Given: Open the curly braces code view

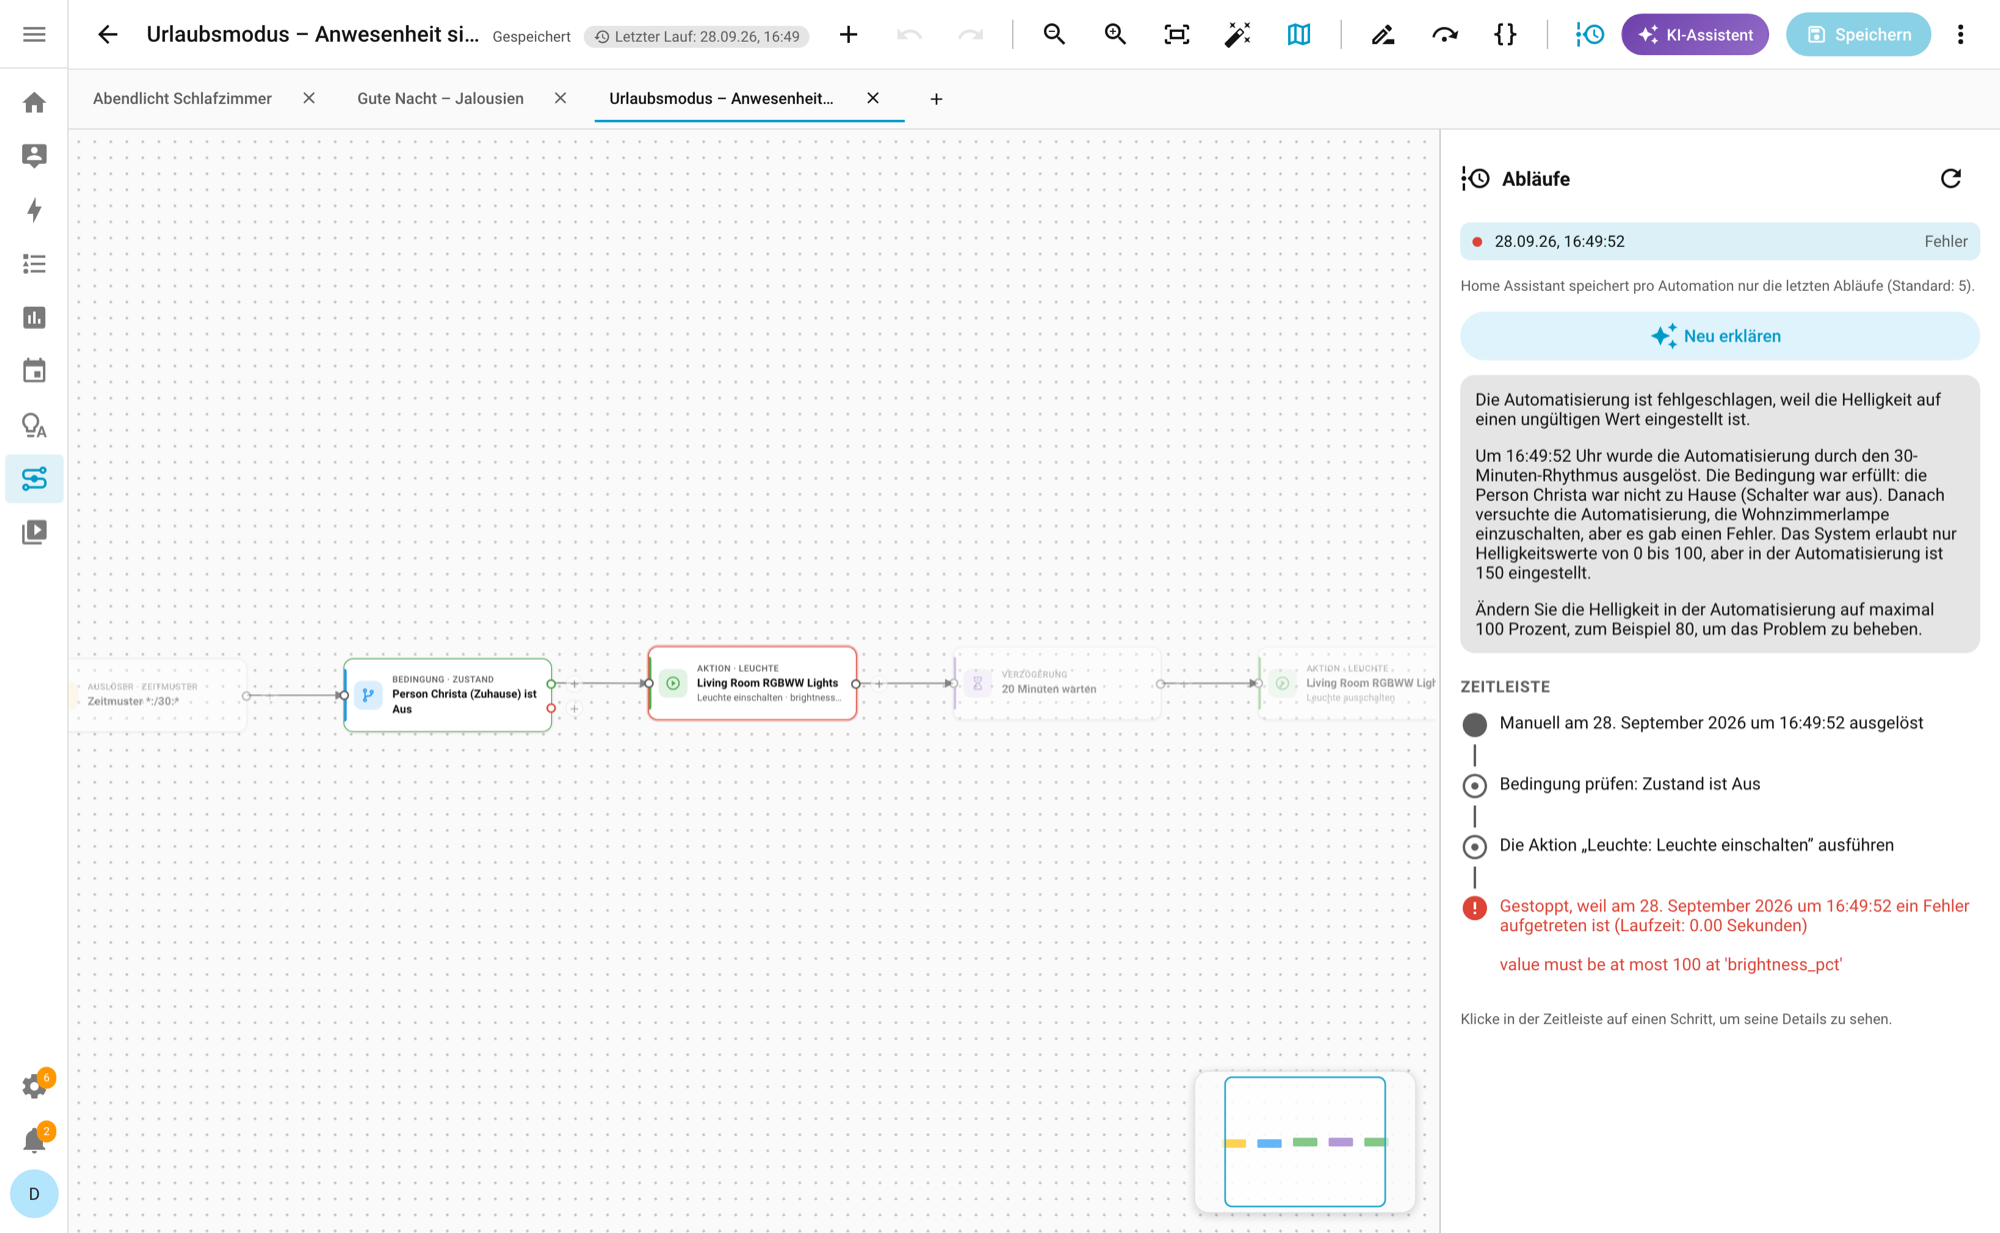Looking at the screenshot, I should pyautogui.click(x=1505, y=34).
